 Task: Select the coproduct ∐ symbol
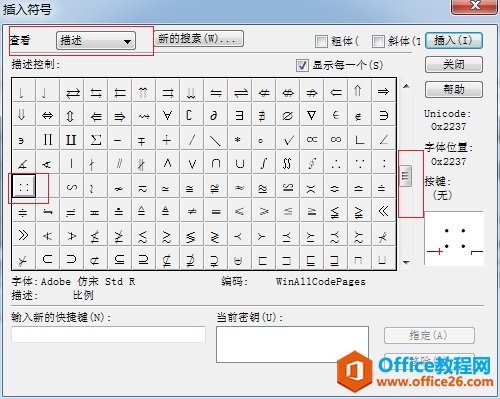pyautogui.click(x=72, y=140)
